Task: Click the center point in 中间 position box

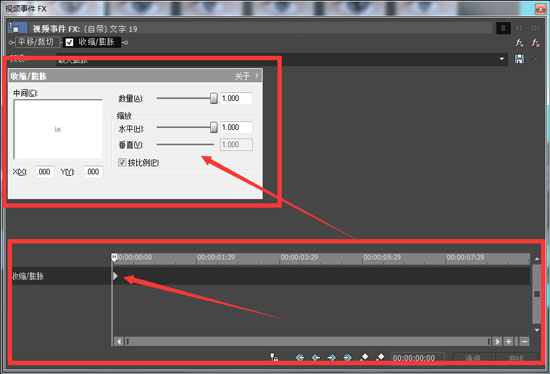Action: coord(58,129)
